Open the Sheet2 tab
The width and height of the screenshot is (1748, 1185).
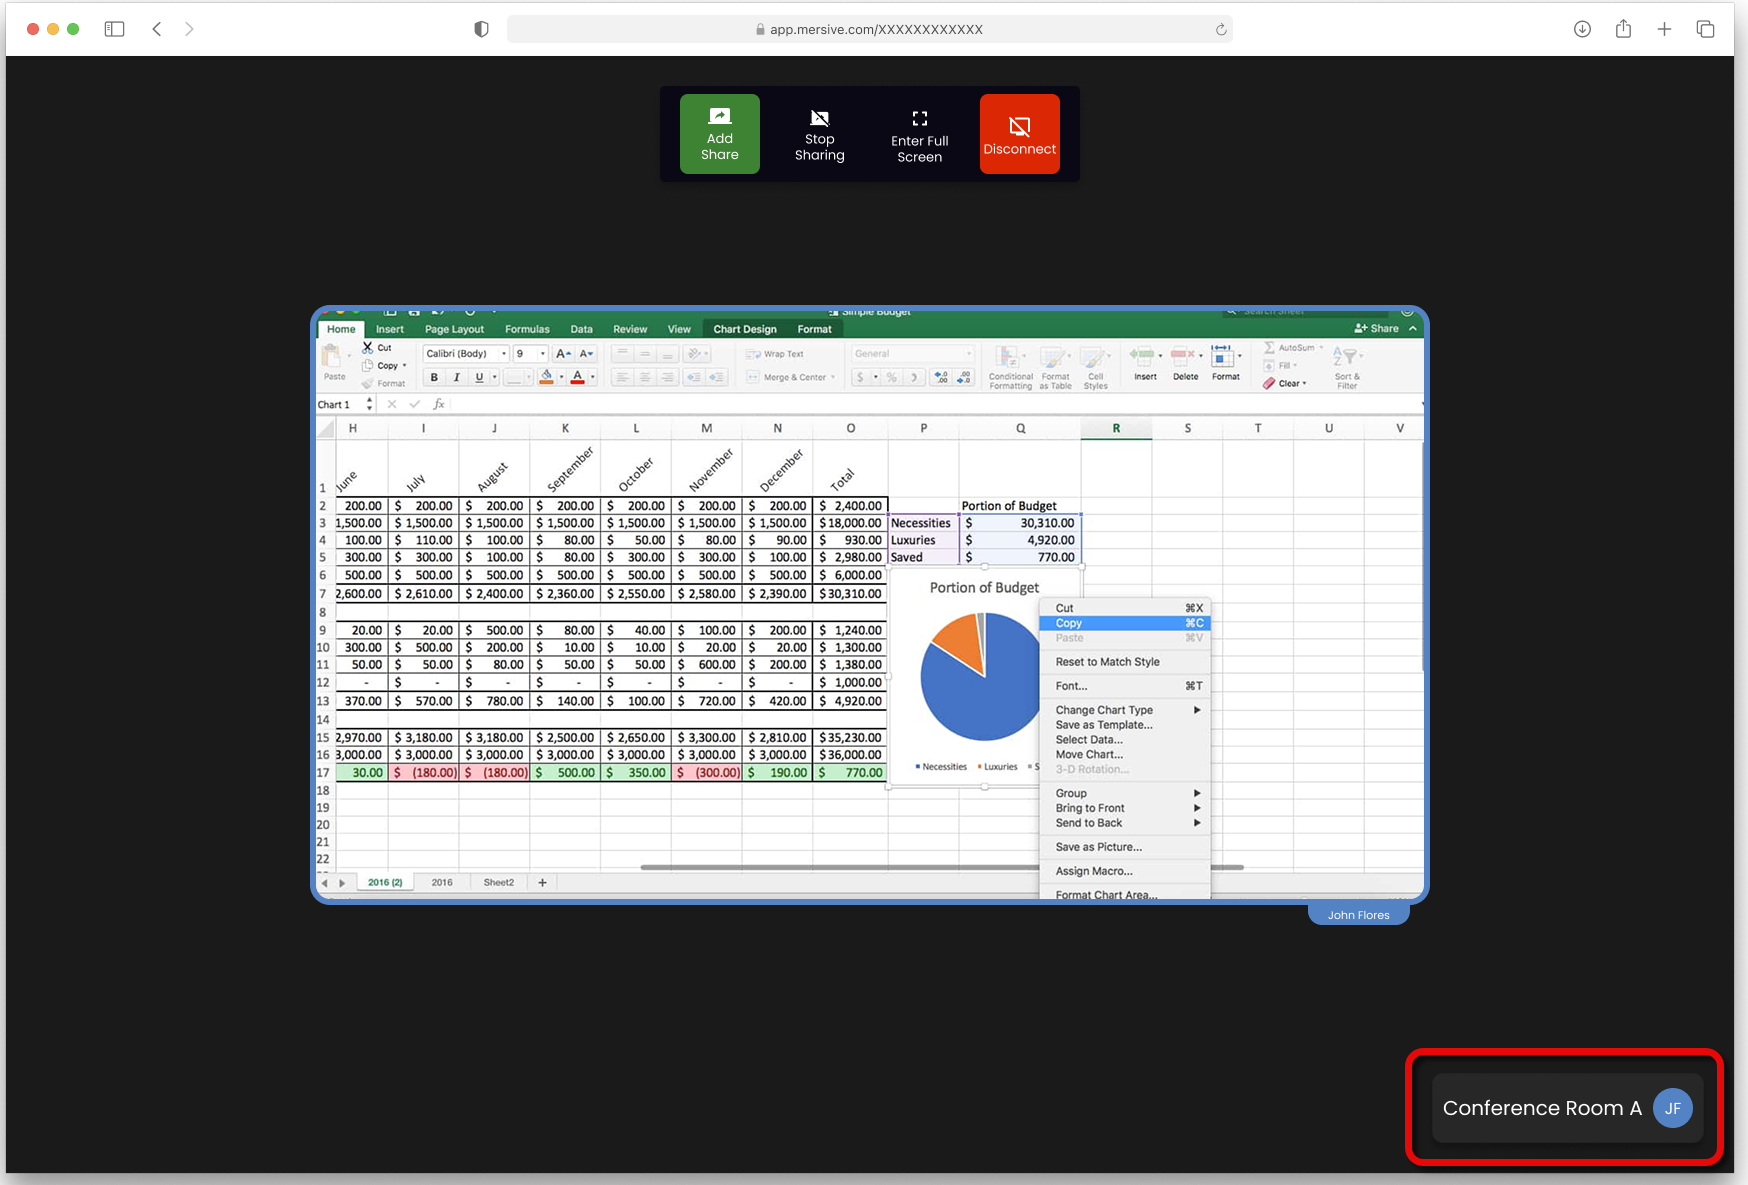coord(498,882)
